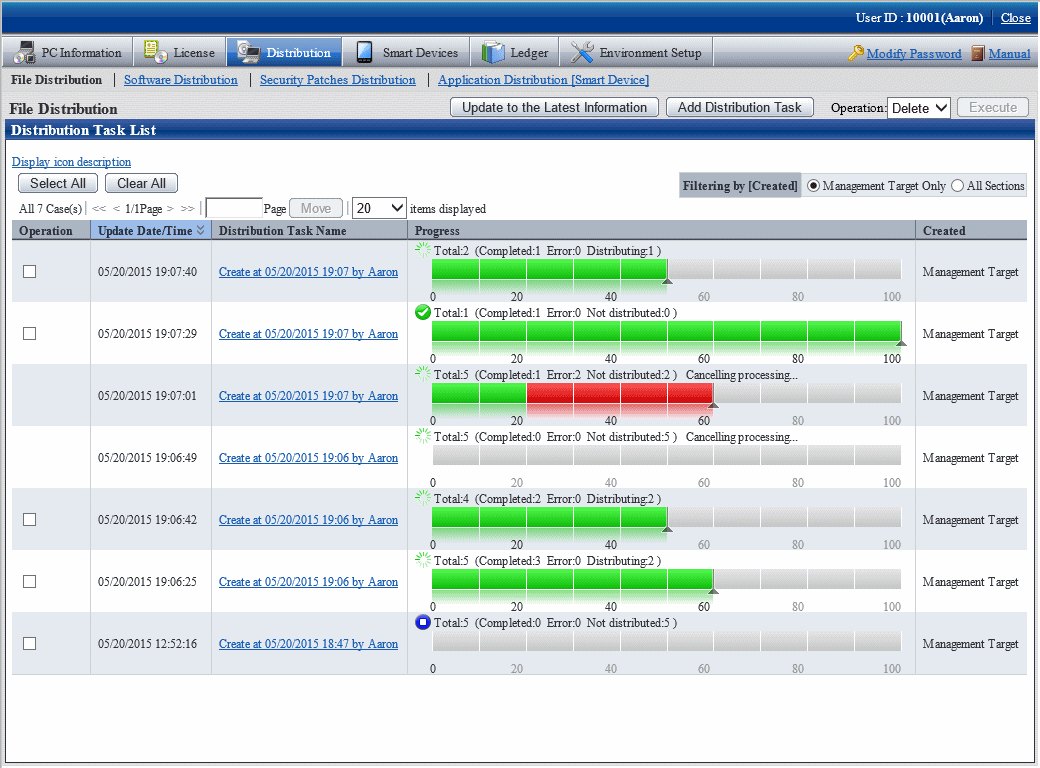Click the Smart Devices phone icon
Screen dimensions: 1040x768
pyautogui.click(x=365, y=53)
